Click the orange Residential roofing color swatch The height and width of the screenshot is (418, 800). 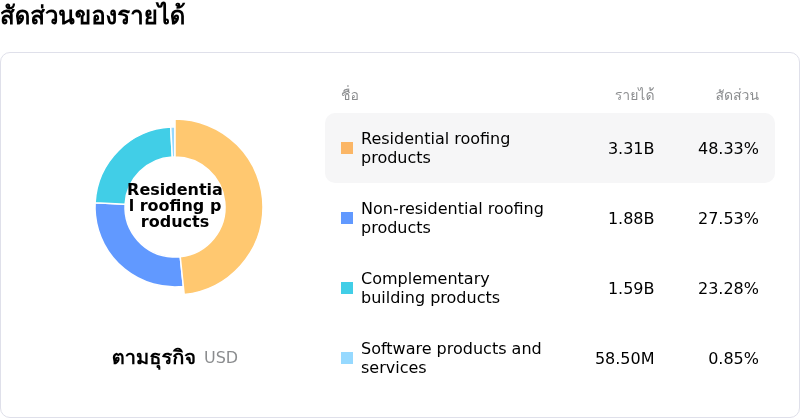[347, 148]
